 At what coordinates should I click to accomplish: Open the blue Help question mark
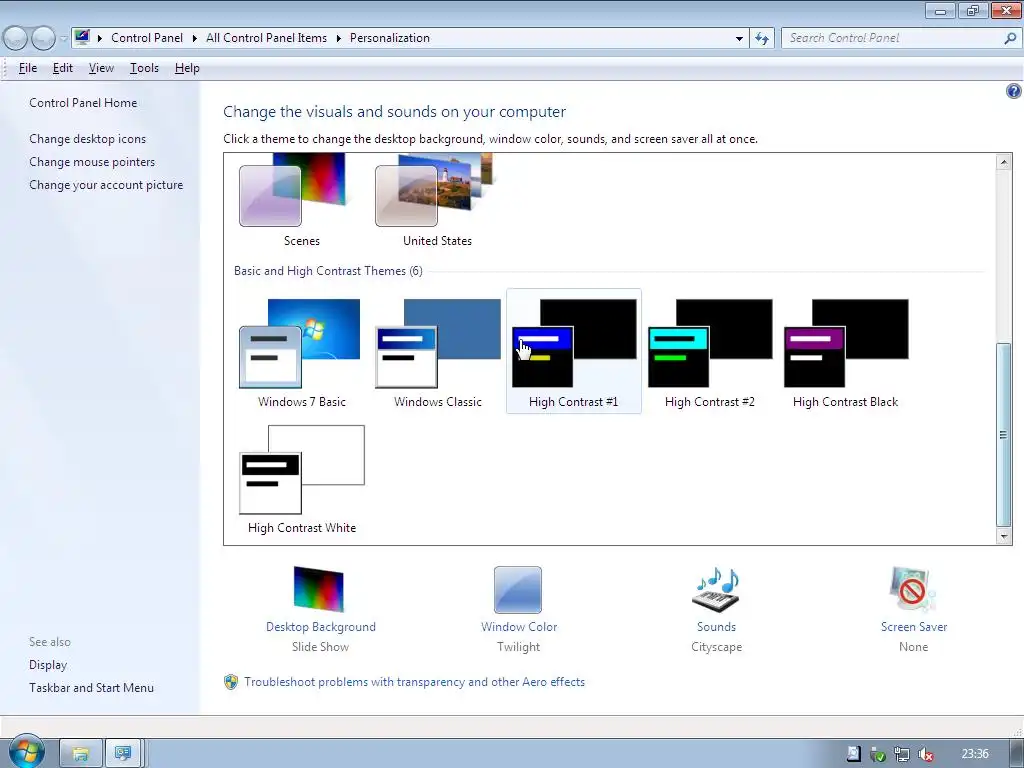click(1014, 91)
